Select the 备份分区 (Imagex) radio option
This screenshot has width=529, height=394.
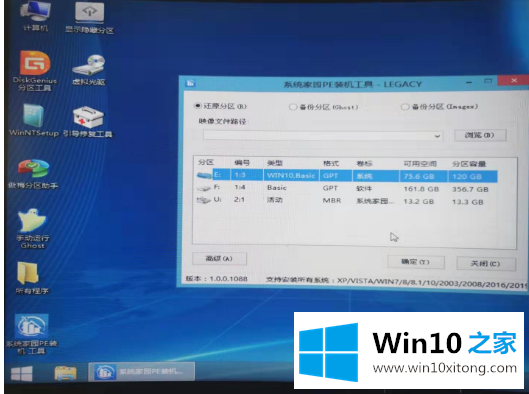tap(440, 107)
